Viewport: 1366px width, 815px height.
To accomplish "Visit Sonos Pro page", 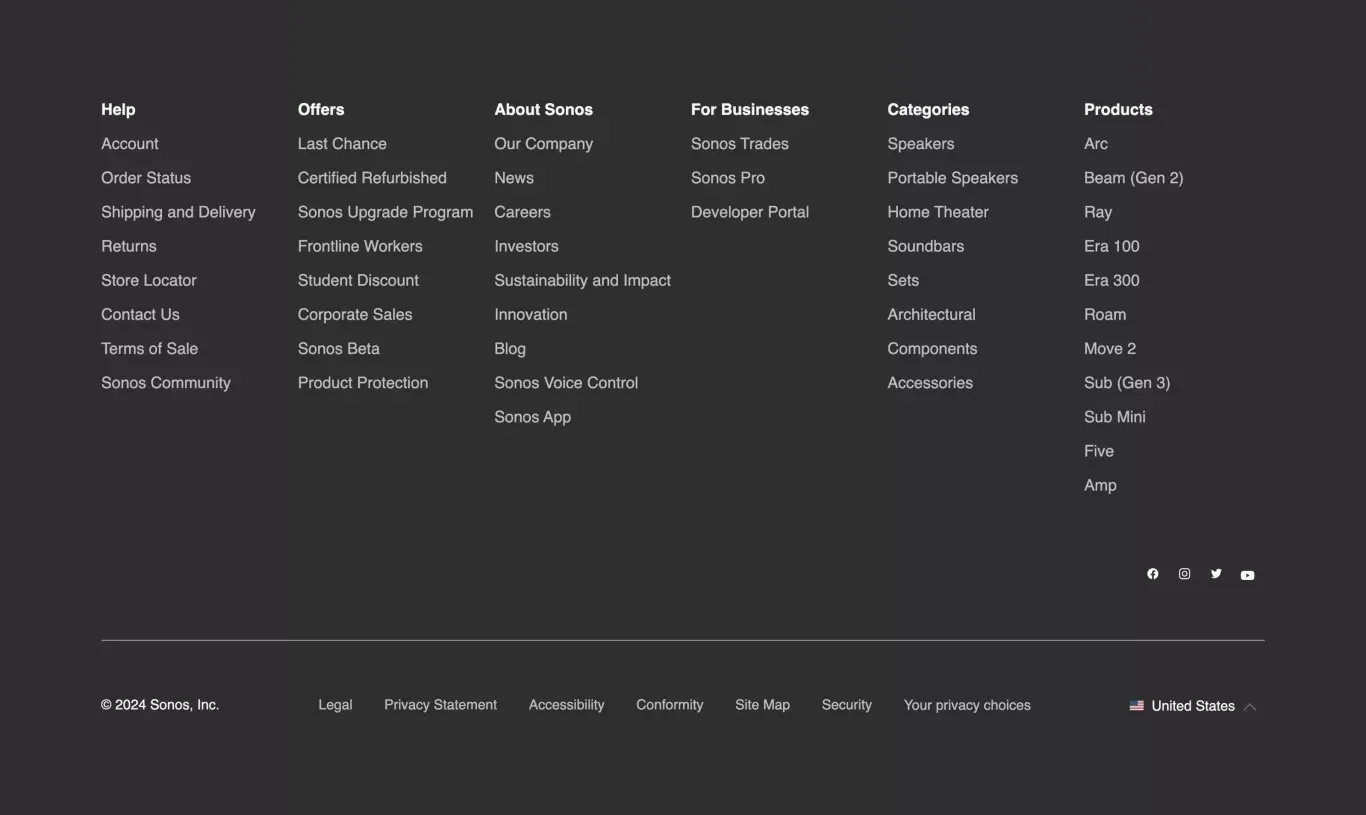I will [728, 178].
